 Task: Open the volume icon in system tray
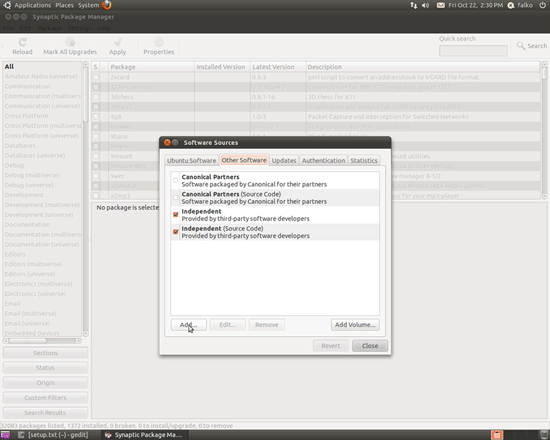pos(425,5)
